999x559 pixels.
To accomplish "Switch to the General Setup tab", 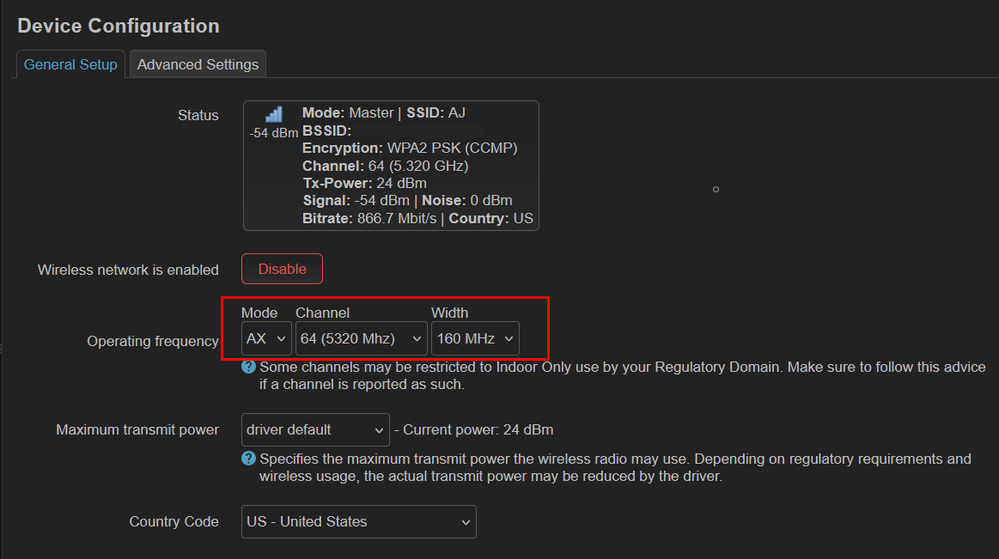I will [x=71, y=64].
